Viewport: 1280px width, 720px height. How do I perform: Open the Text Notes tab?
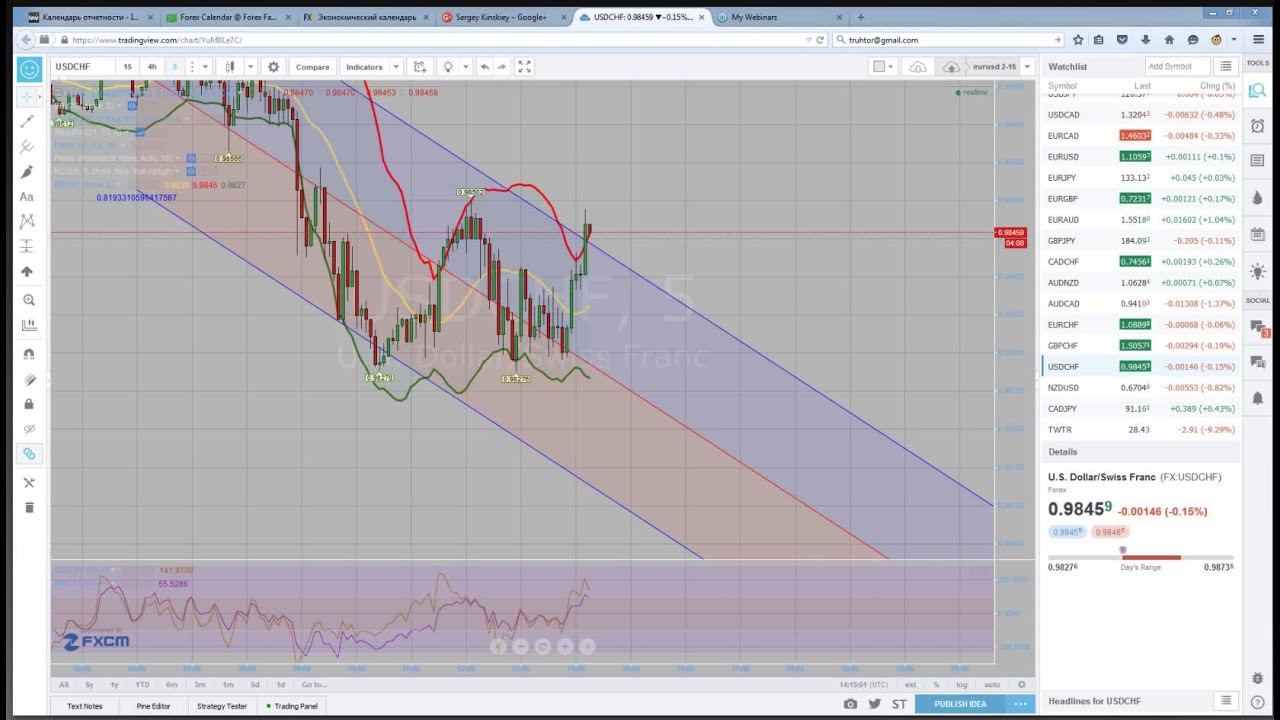point(85,706)
